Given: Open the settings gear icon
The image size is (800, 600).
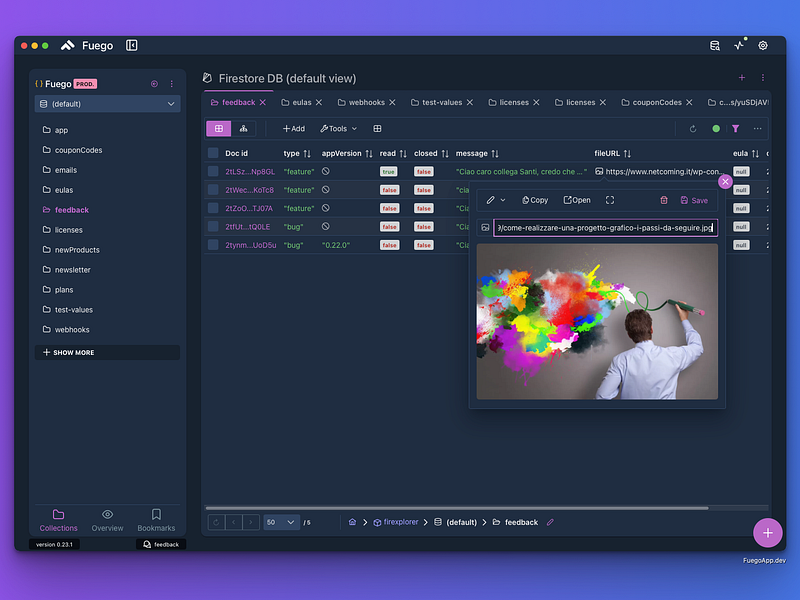Looking at the screenshot, I should tap(763, 45).
